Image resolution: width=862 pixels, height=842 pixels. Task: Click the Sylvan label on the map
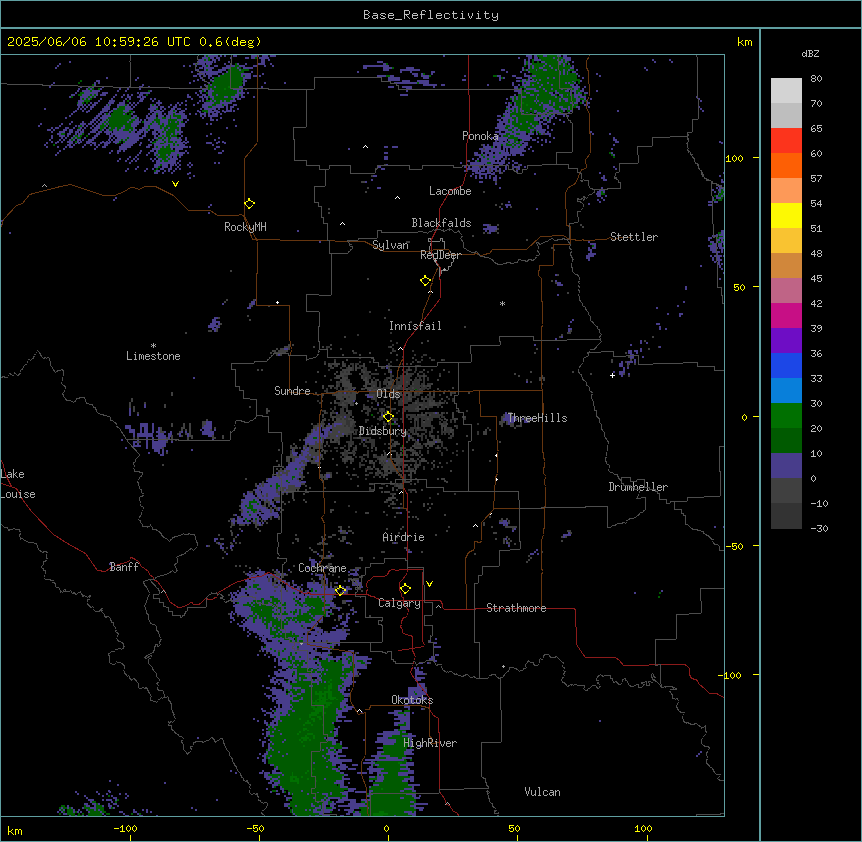[390, 245]
